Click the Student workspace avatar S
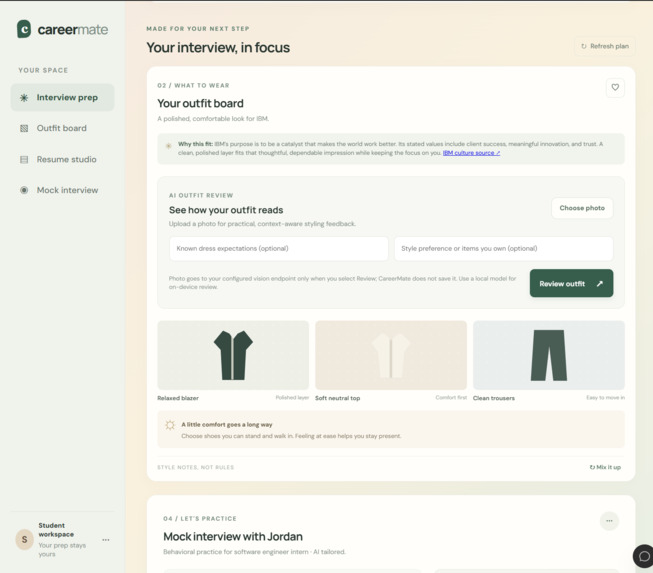The image size is (653, 573). point(25,540)
